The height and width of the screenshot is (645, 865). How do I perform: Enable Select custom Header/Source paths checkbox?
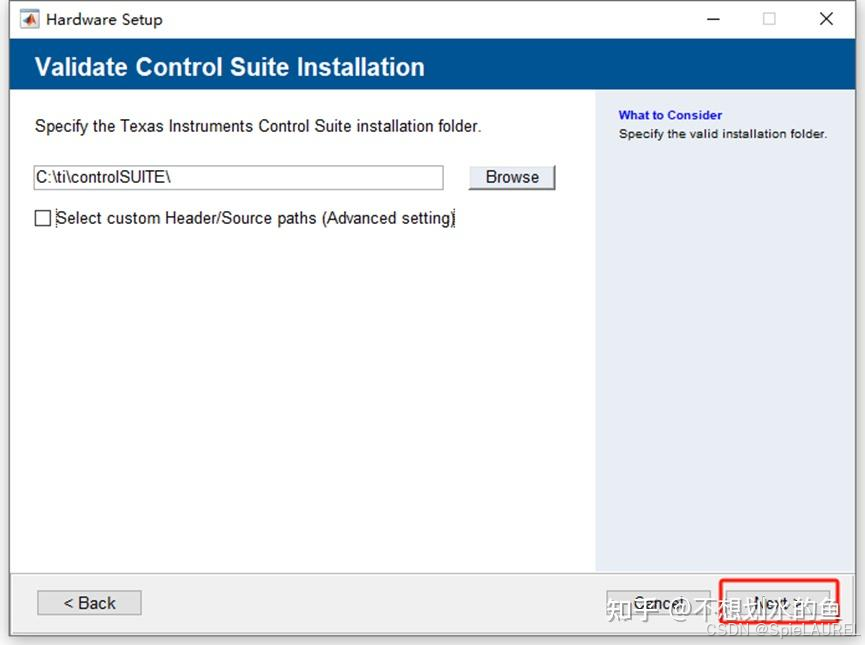pyautogui.click(x=43, y=218)
